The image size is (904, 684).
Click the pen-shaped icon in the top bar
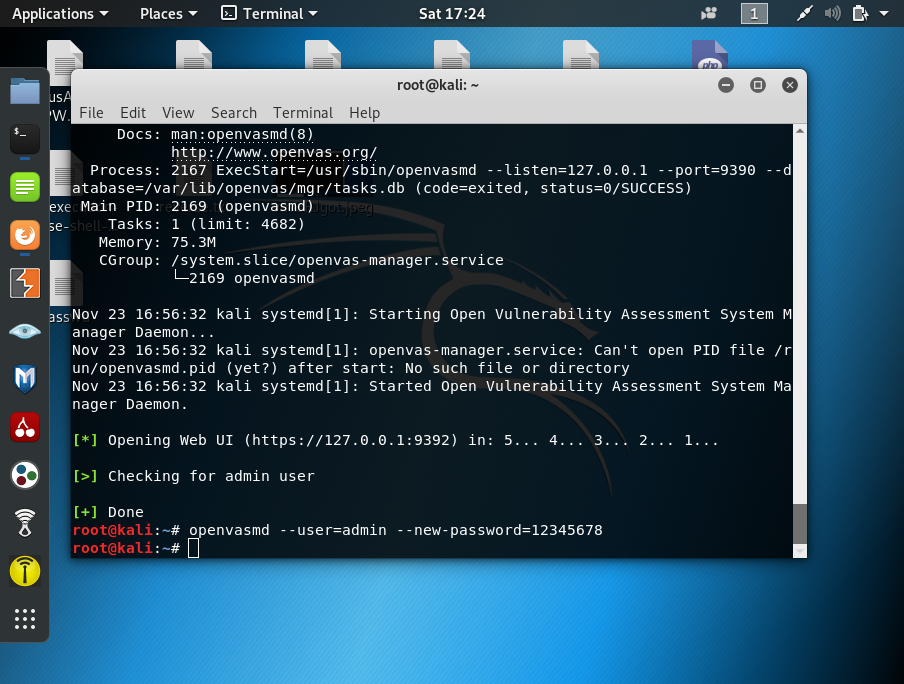click(x=804, y=13)
